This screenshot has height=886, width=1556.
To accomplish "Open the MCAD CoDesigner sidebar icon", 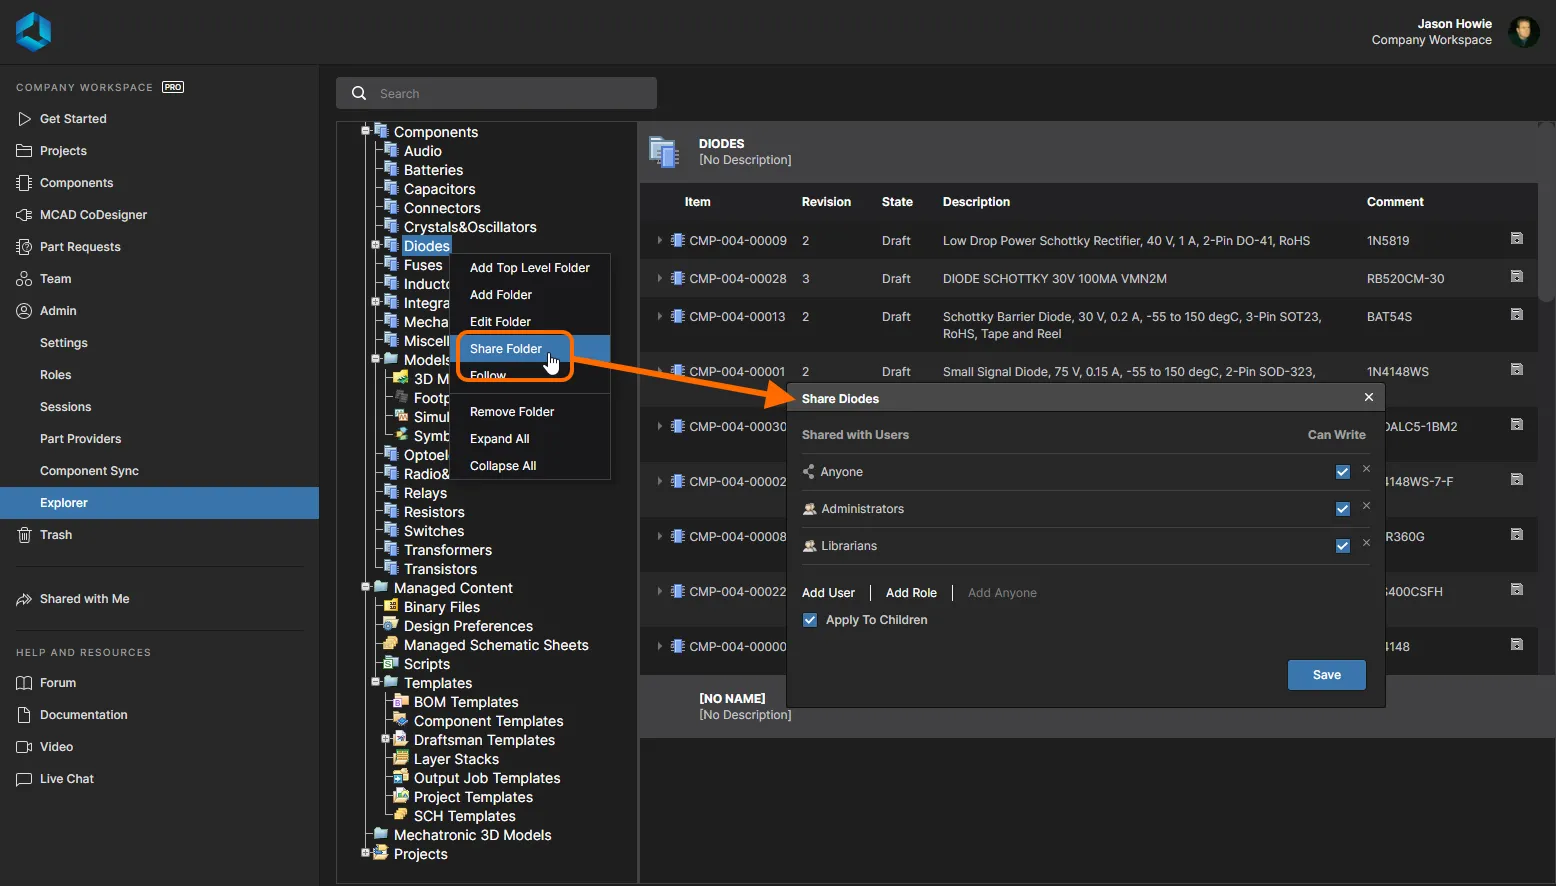I will coord(24,215).
